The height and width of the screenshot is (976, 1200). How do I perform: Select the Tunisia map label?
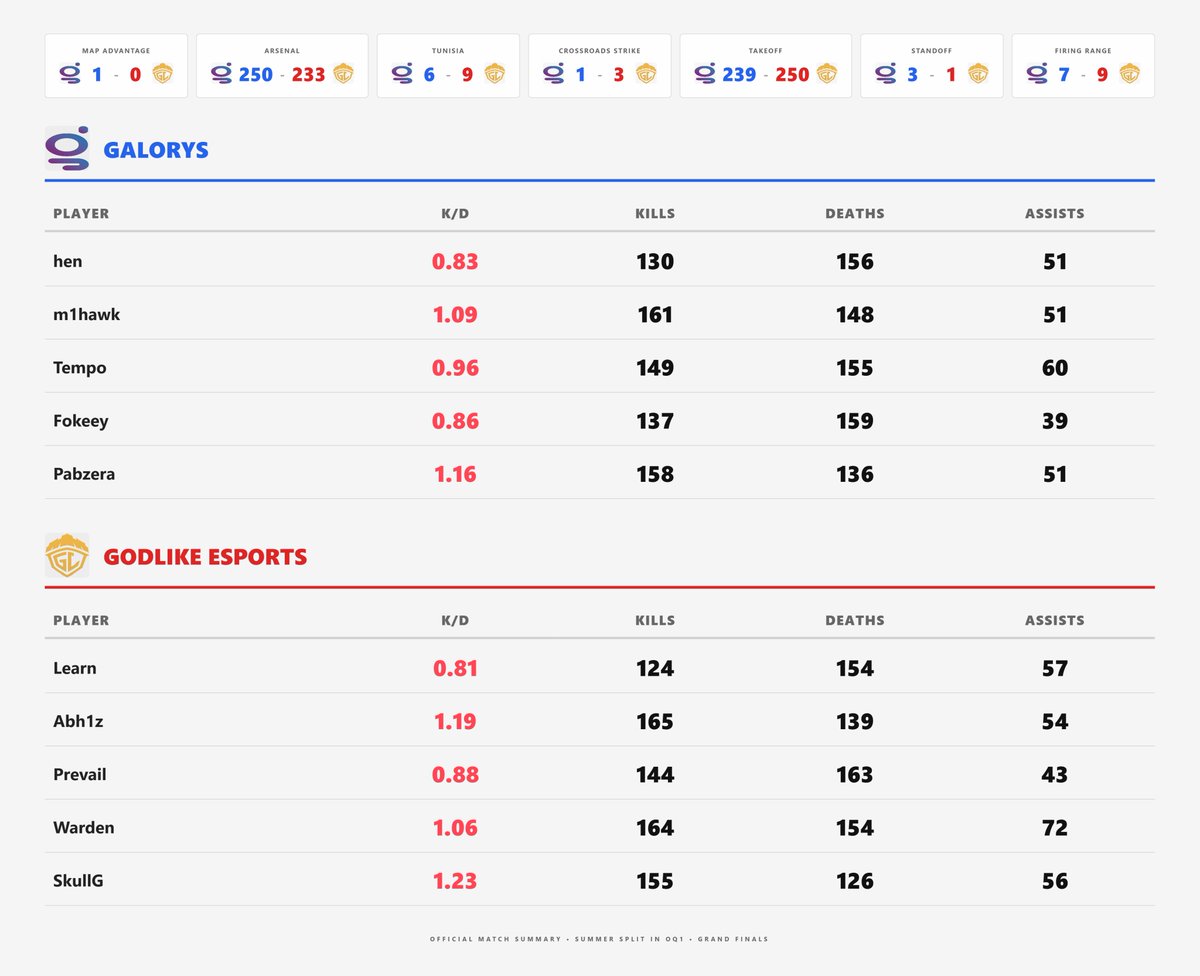coord(448,51)
